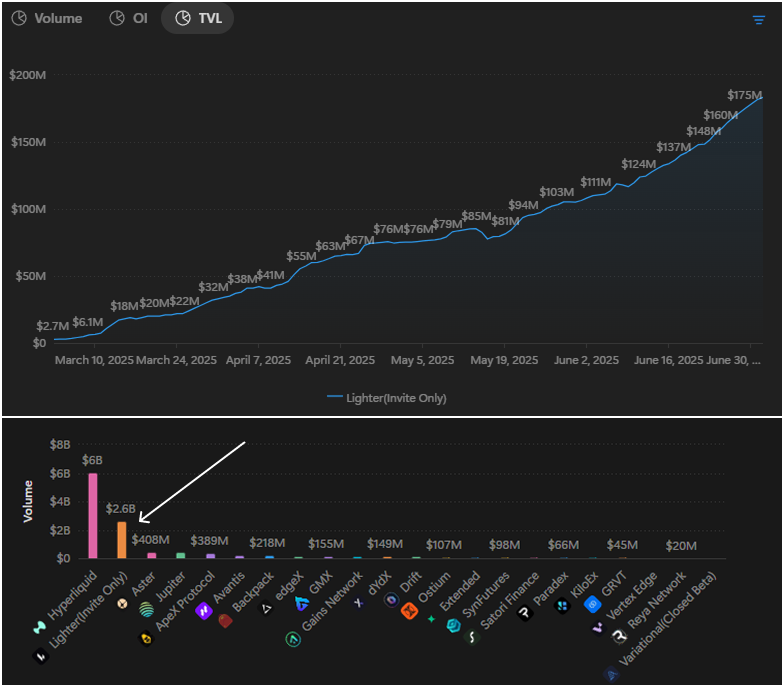Click the Satori Finance logo icon
The width and height of the screenshot is (784, 687).
(x=472, y=637)
